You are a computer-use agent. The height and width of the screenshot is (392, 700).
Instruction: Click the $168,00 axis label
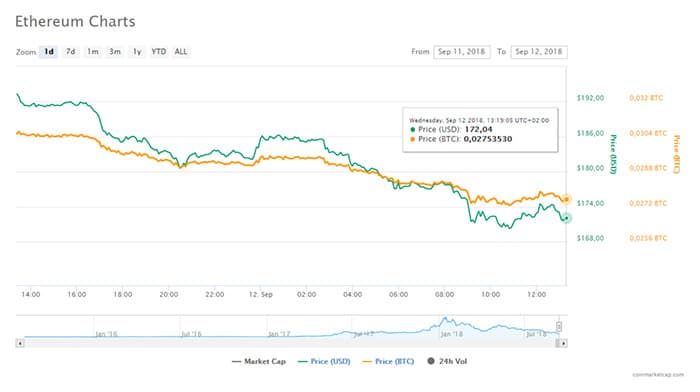(590, 238)
